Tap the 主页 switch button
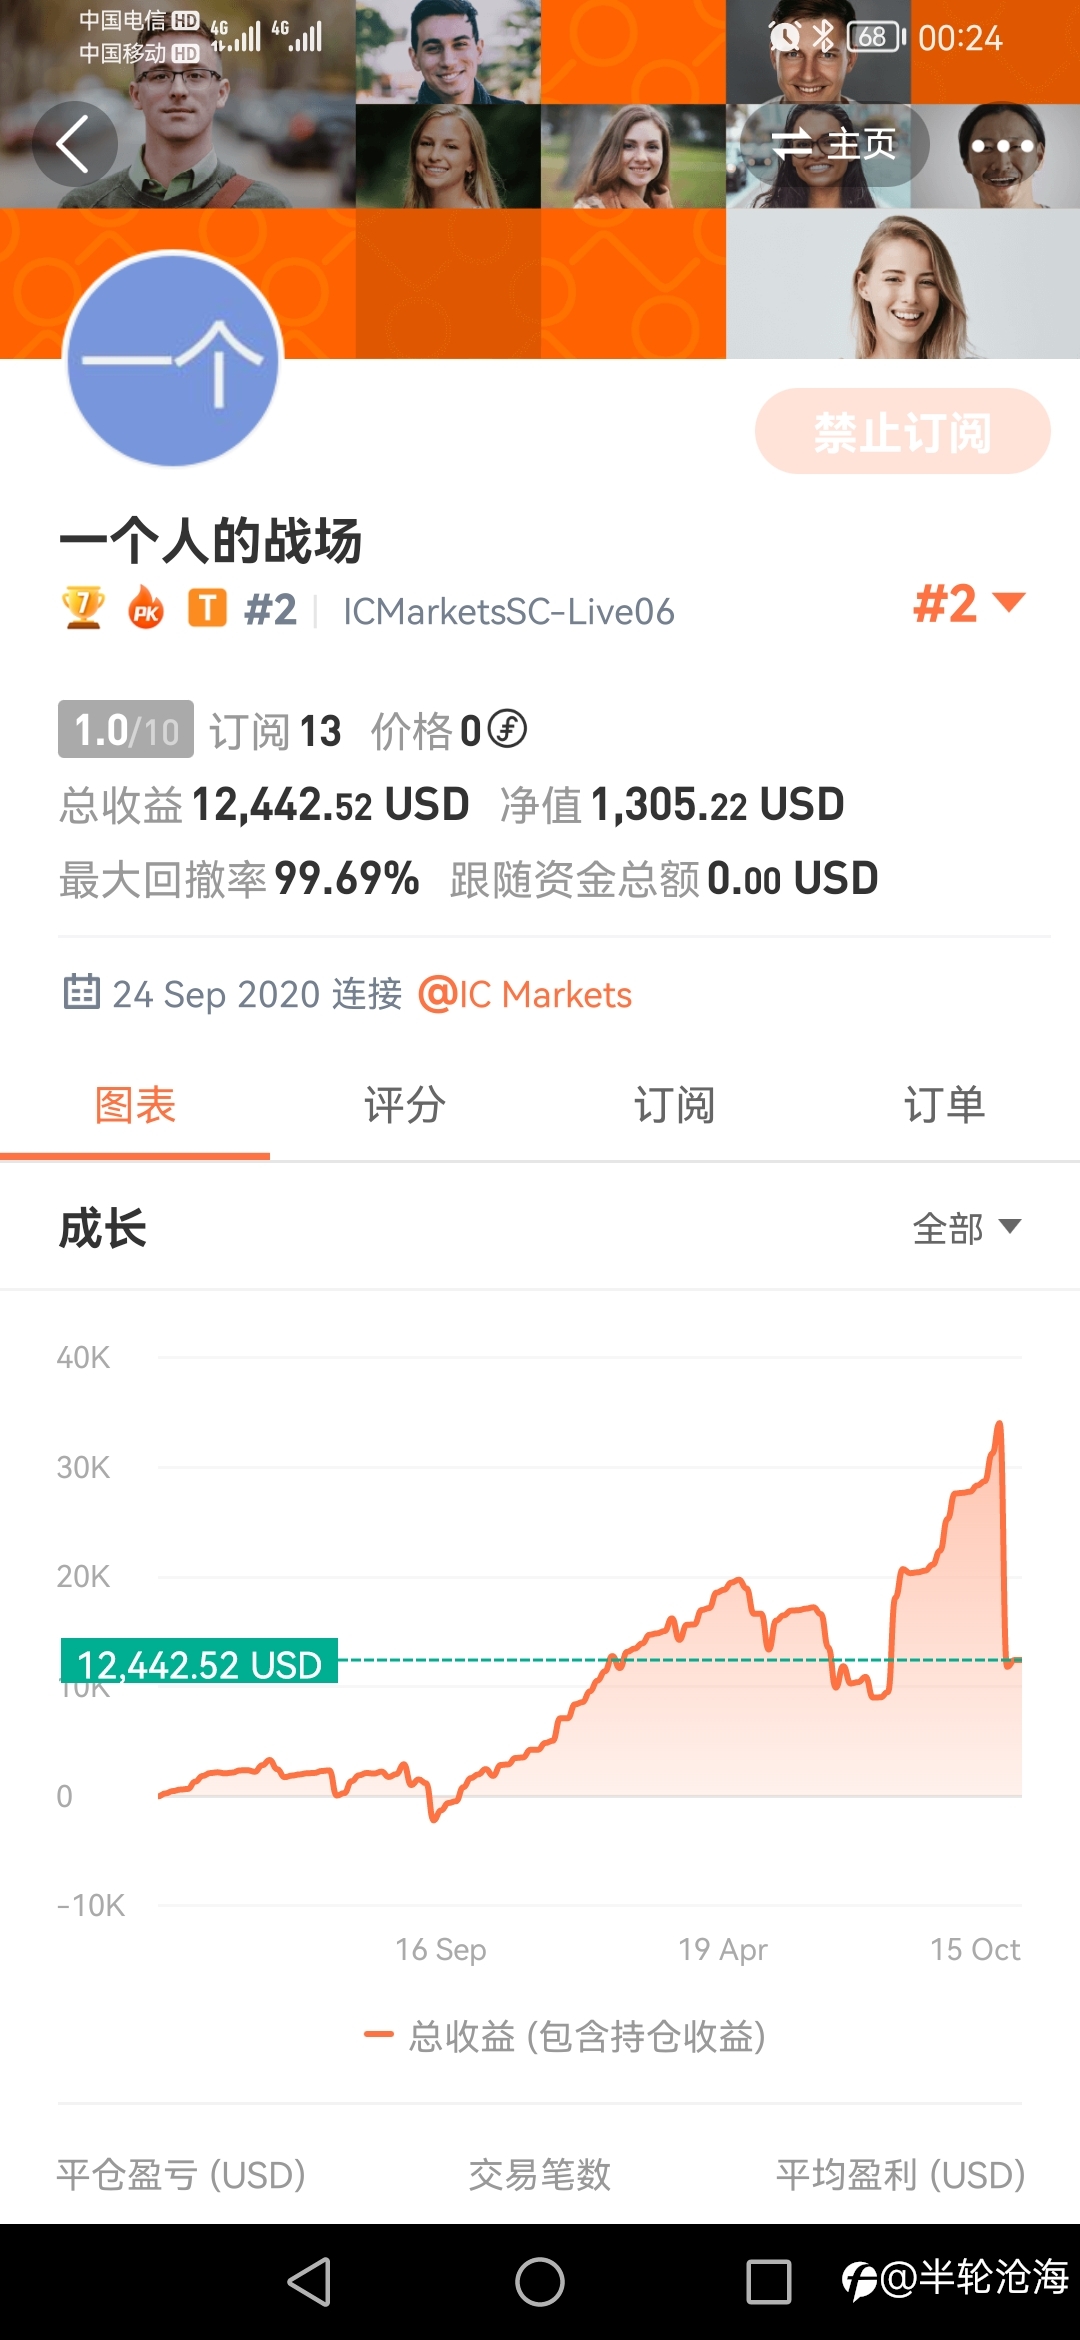Screen dimensions: 1080x2340 point(834,145)
